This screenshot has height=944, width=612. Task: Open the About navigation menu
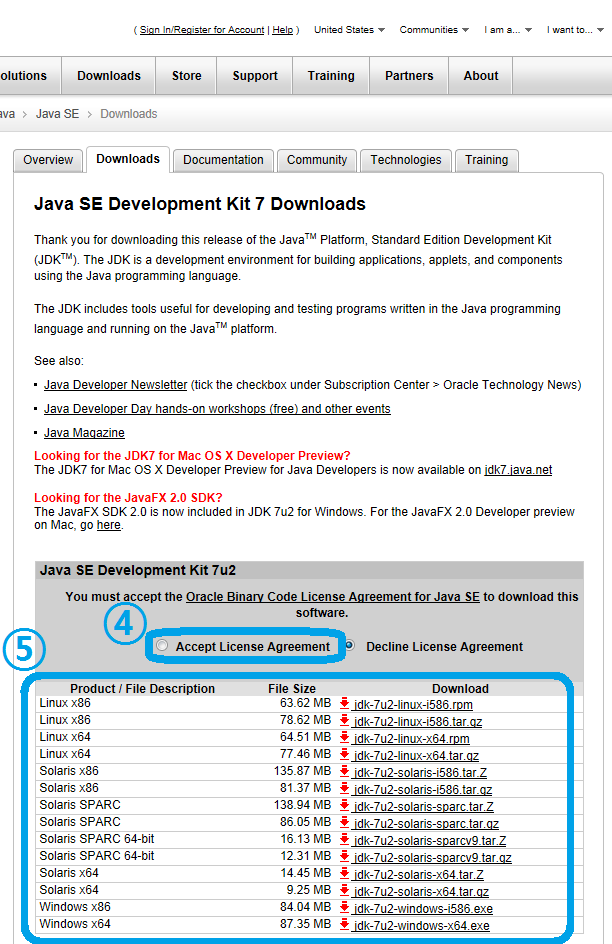(481, 76)
